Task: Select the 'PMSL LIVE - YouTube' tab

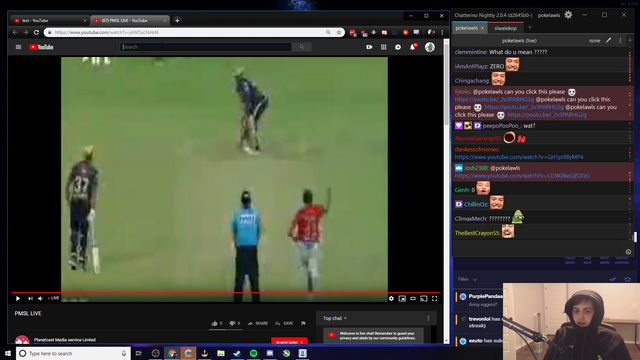Action: 129,20
